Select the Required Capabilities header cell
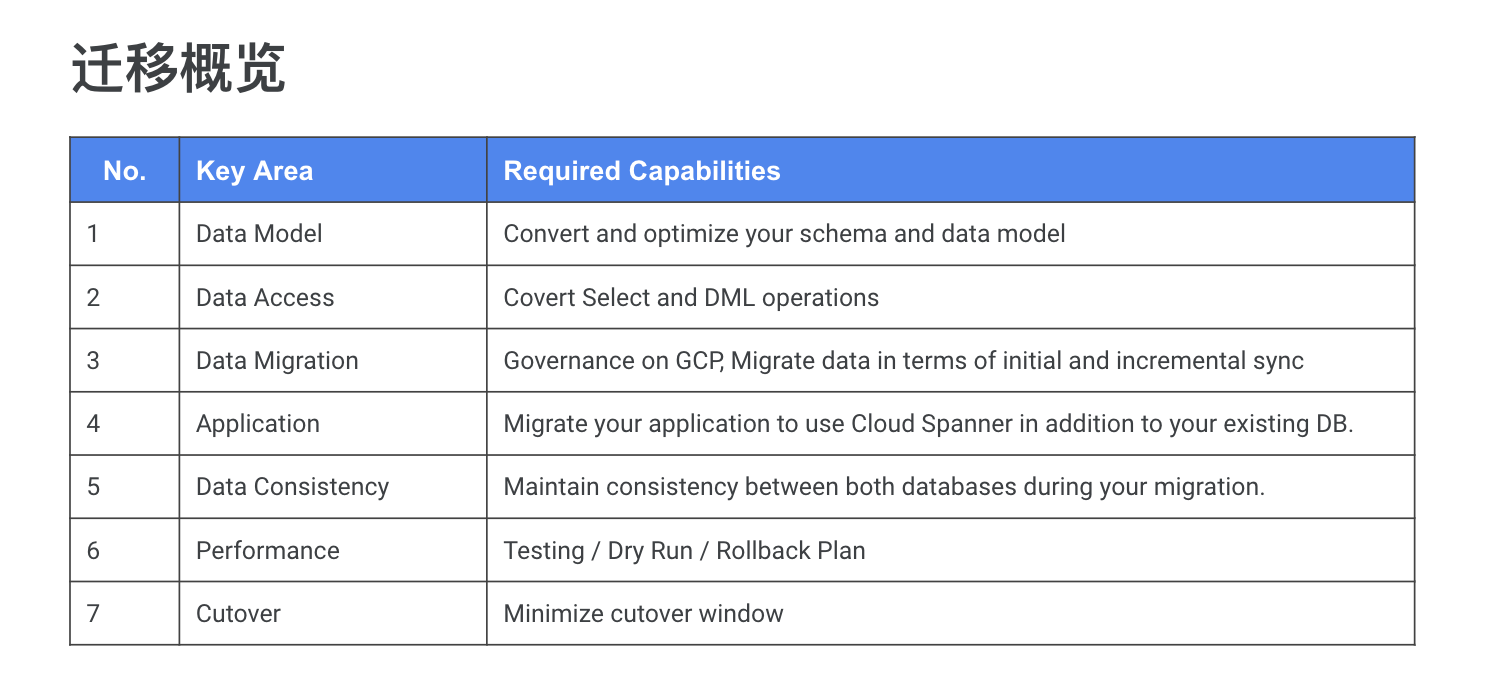The width and height of the screenshot is (1488, 680). [950, 171]
